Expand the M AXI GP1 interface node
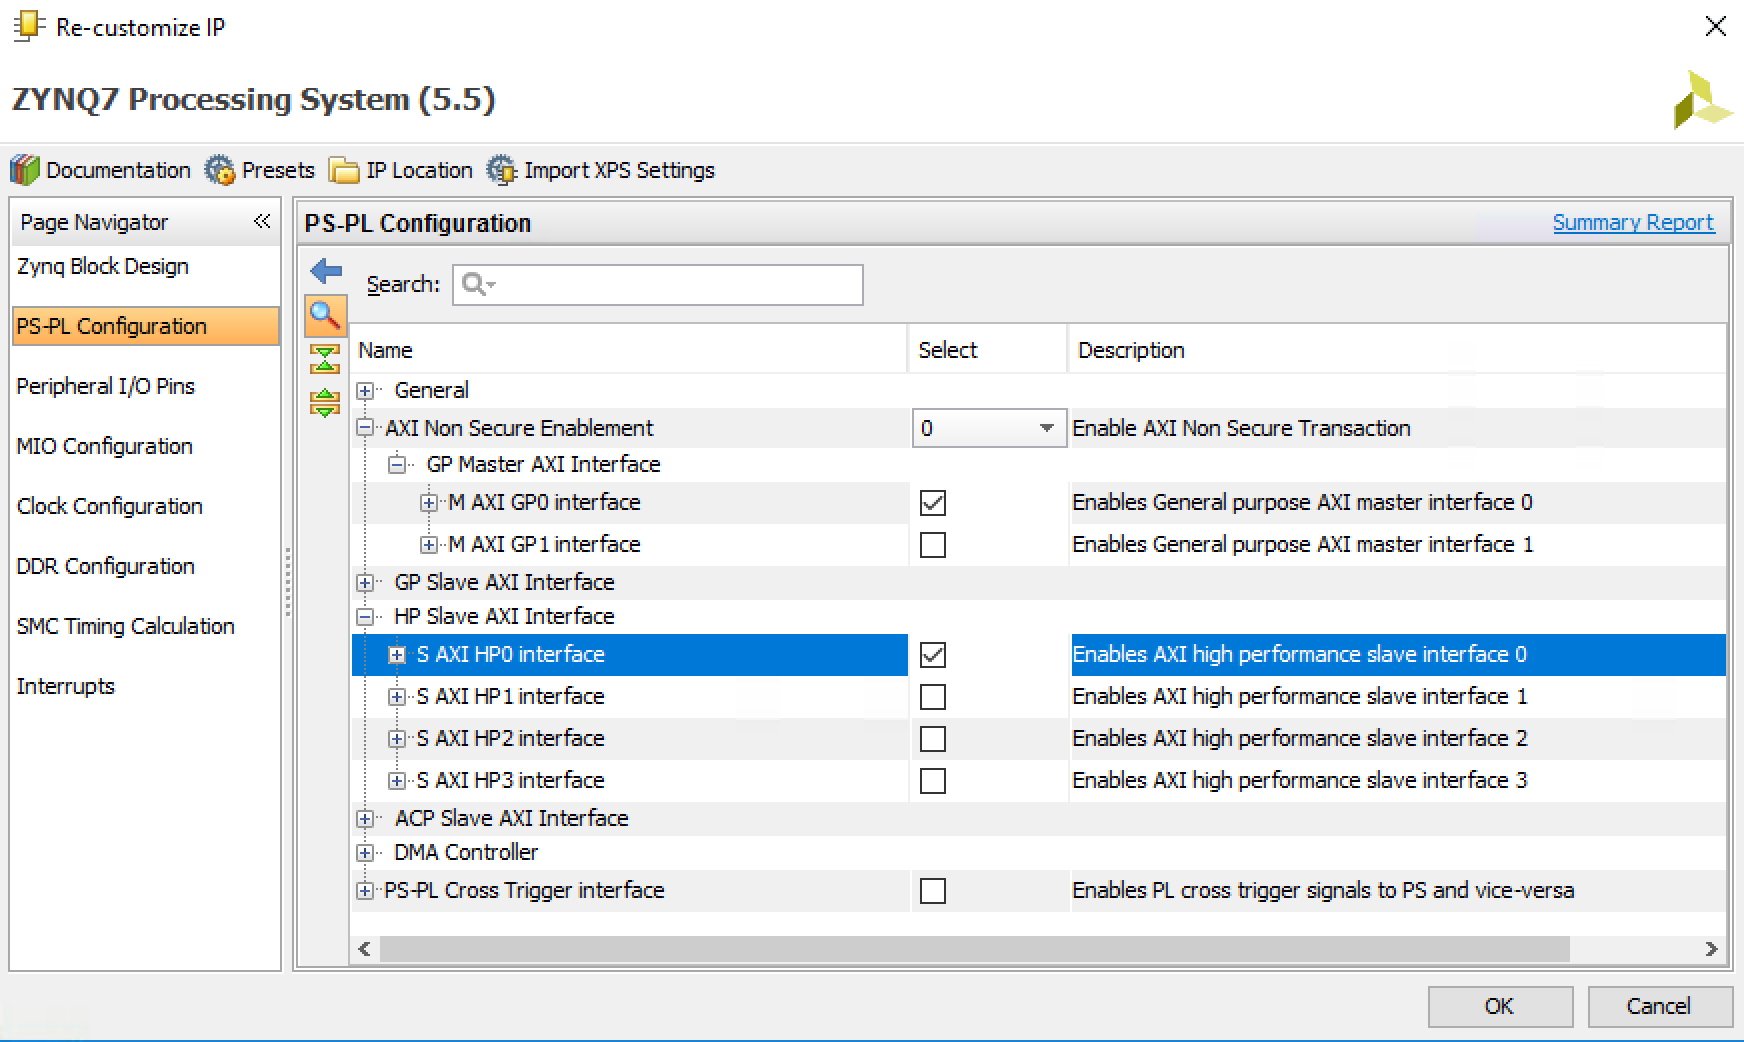The width and height of the screenshot is (1744, 1042). click(x=429, y=545)
